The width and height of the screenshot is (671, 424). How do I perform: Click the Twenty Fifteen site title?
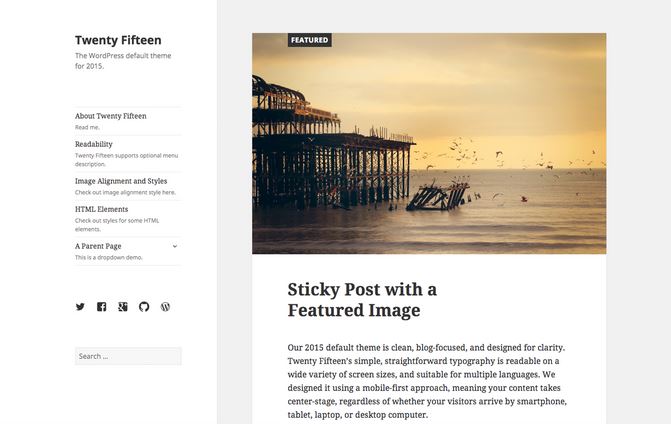[118, 40]
